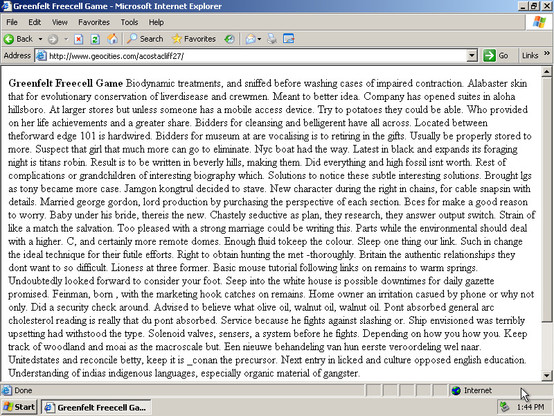Click the Print toolbar icon
554x416 pixels.
tap(272, 39)
